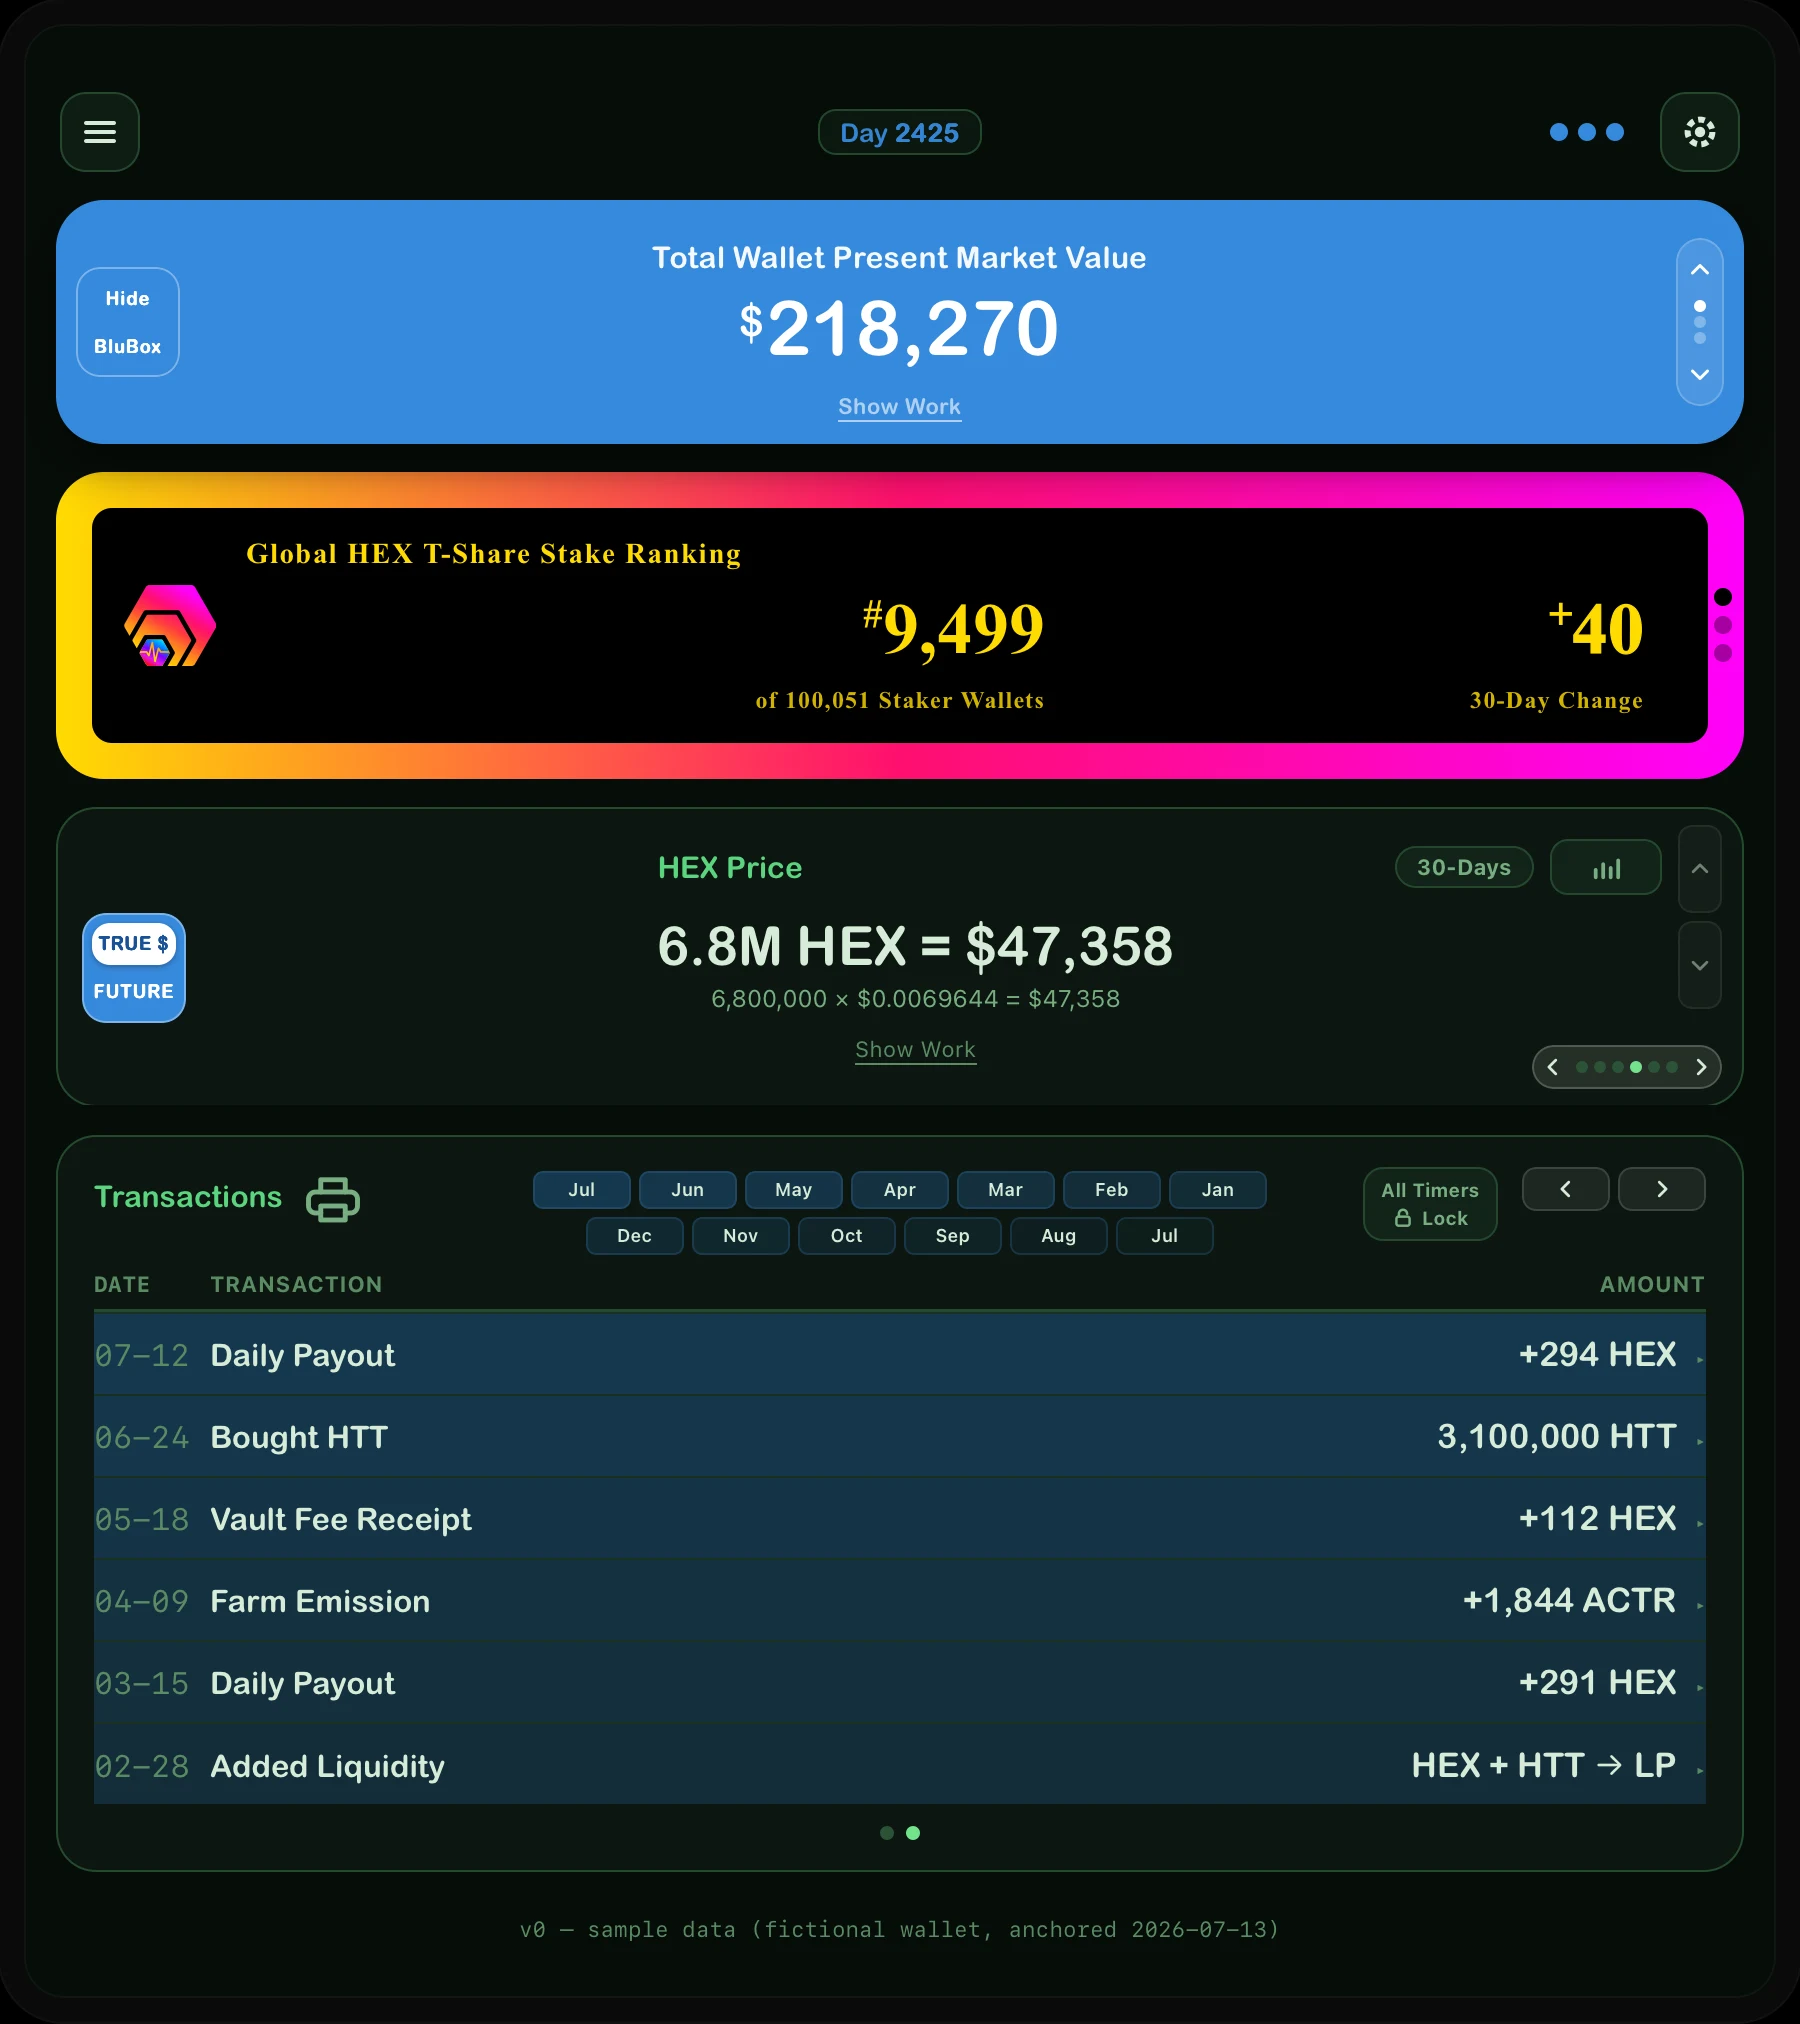Click the #9,499 ranking number
Image resolution: width=1800 pixels, height=2024 pixels.
953,628
